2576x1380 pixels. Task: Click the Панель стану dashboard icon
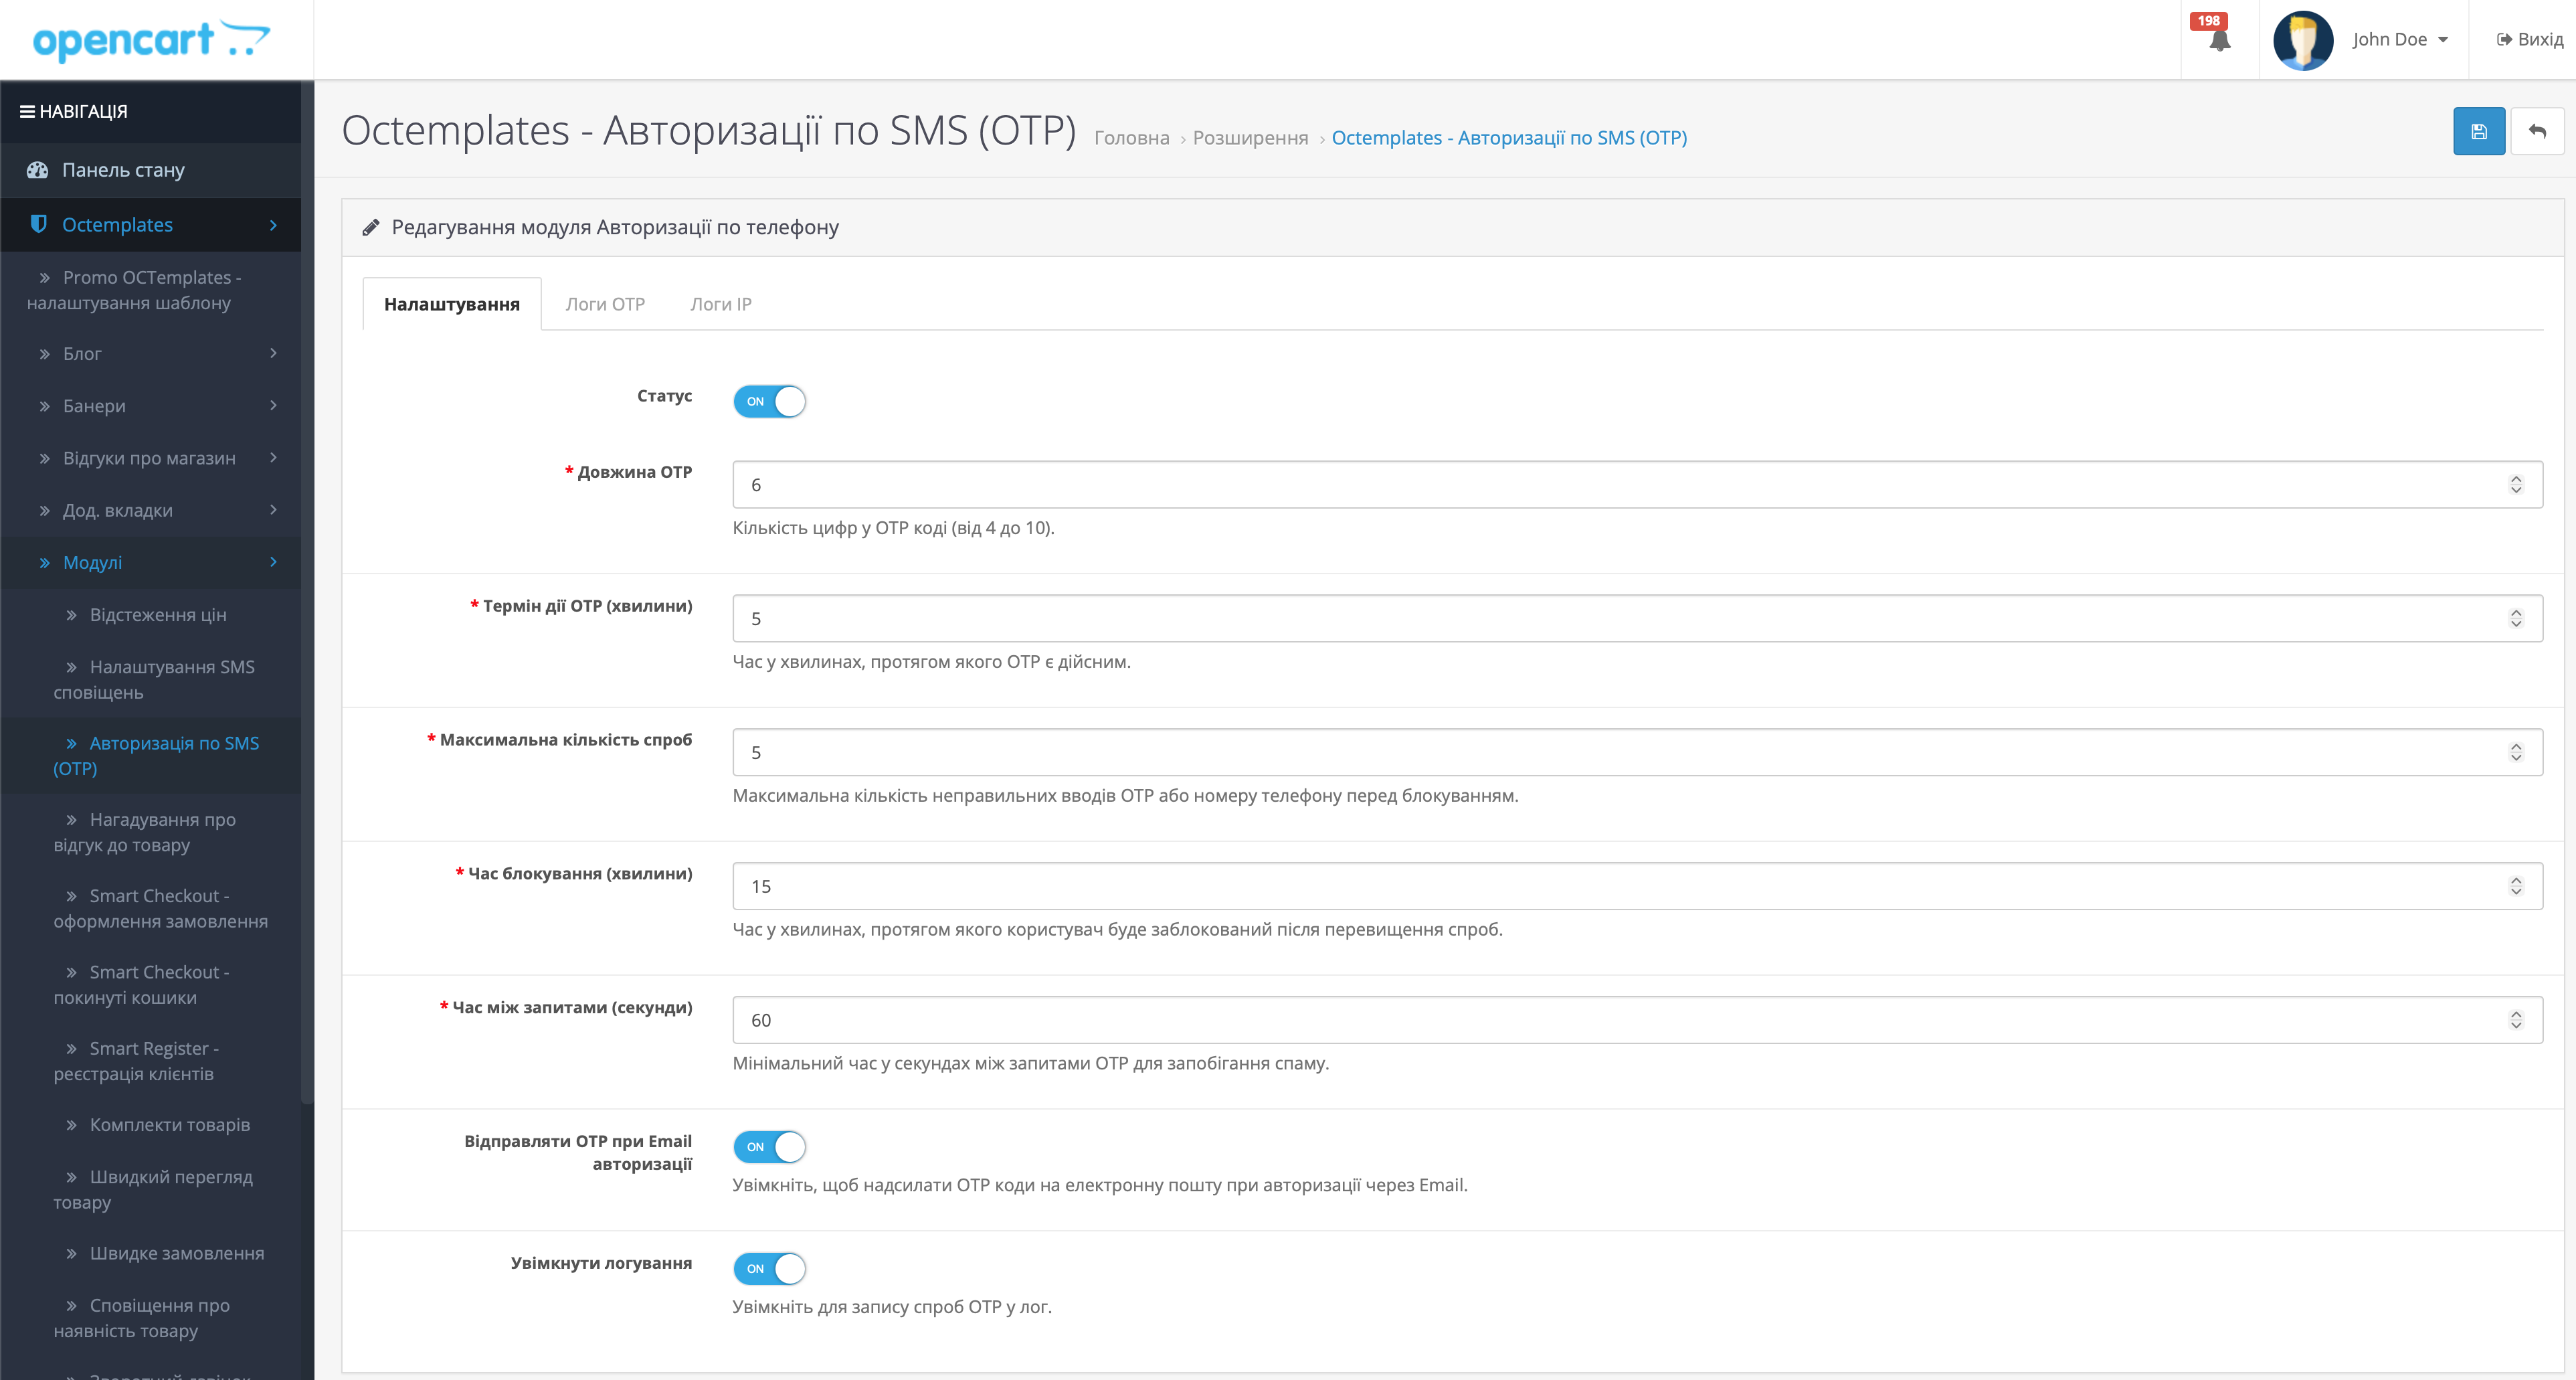coord(38,170)
